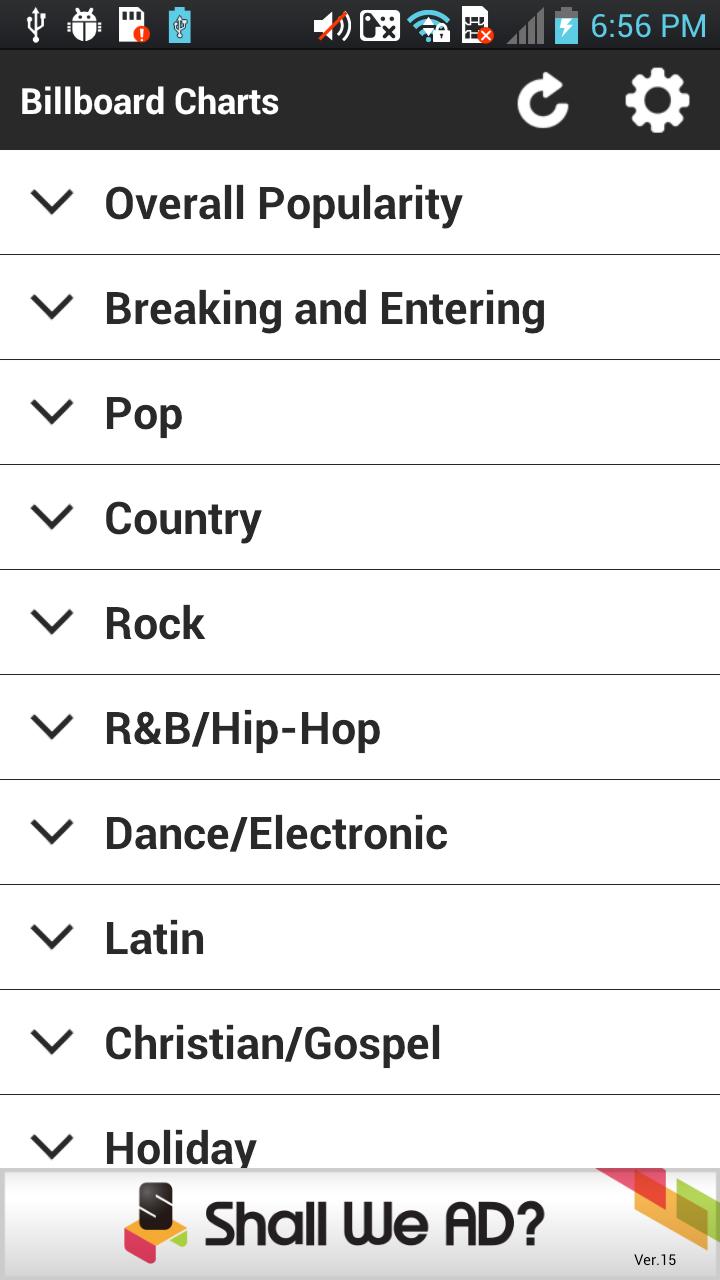Select the R&B/Hip-Hop category row
Image resolution: width=720 pixels, height=1280 pixels.
click(360, 728)
